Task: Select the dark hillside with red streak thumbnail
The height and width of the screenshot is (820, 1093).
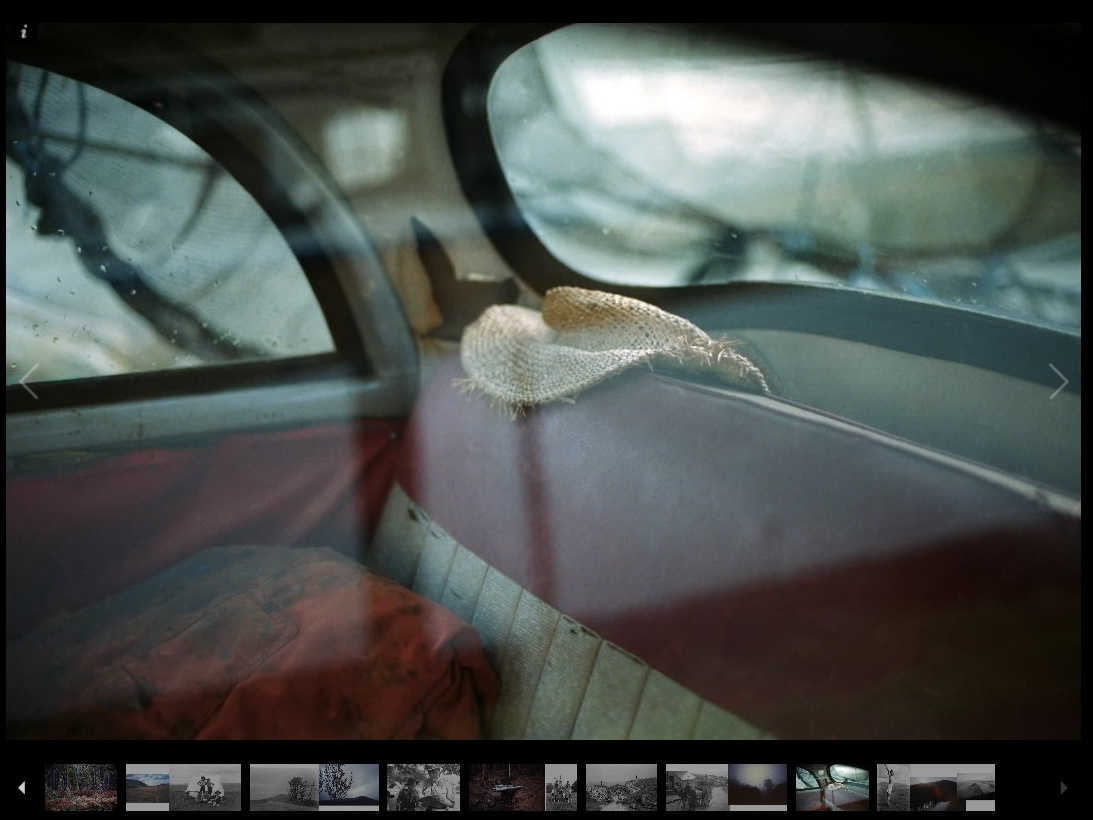Action: 933,787
